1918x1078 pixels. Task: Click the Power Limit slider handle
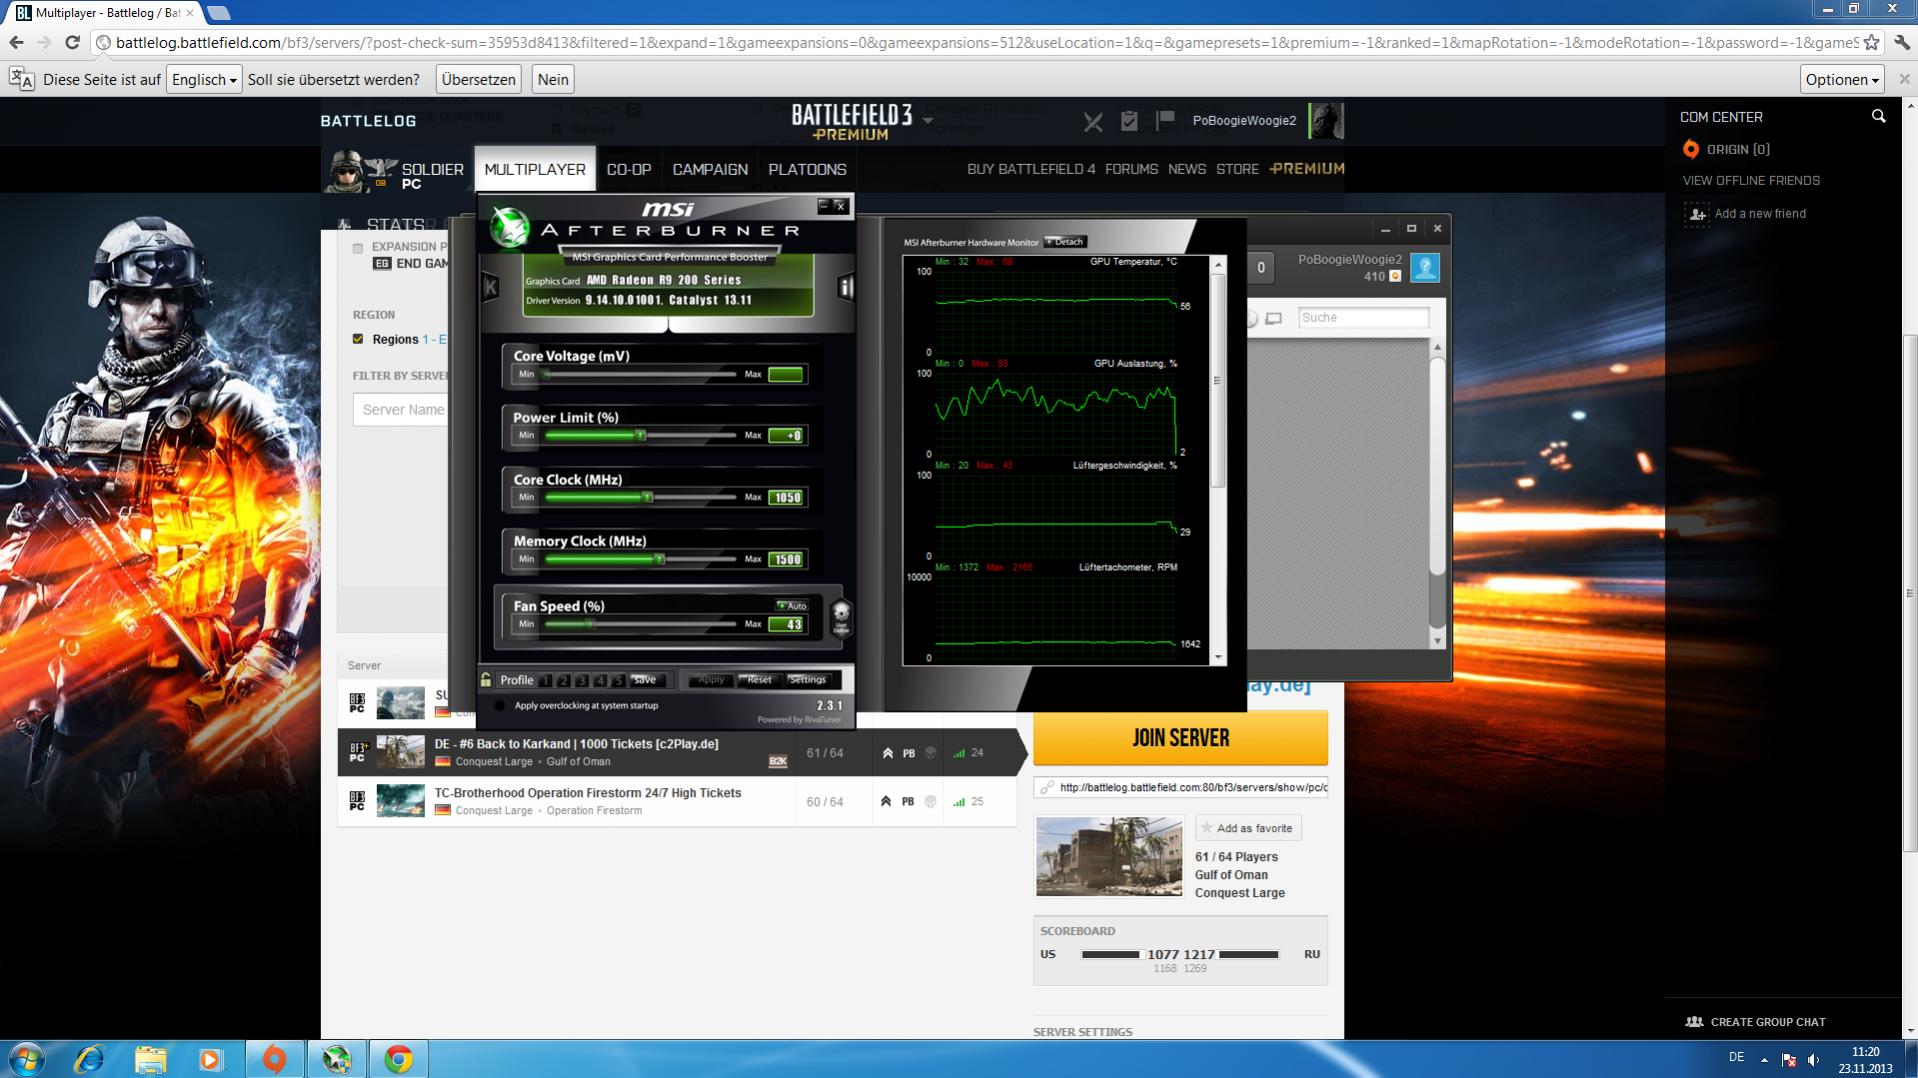point(641,436)
